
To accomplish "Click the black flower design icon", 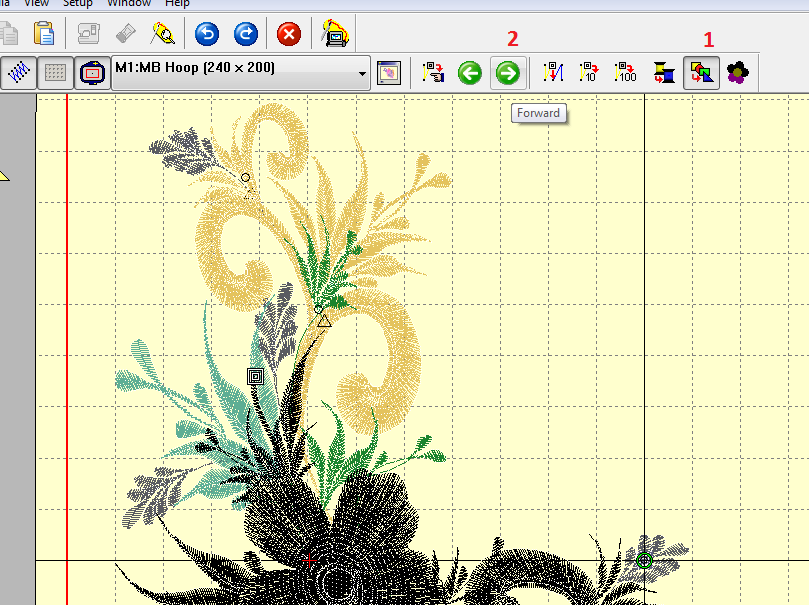I will tap(737, 73).
